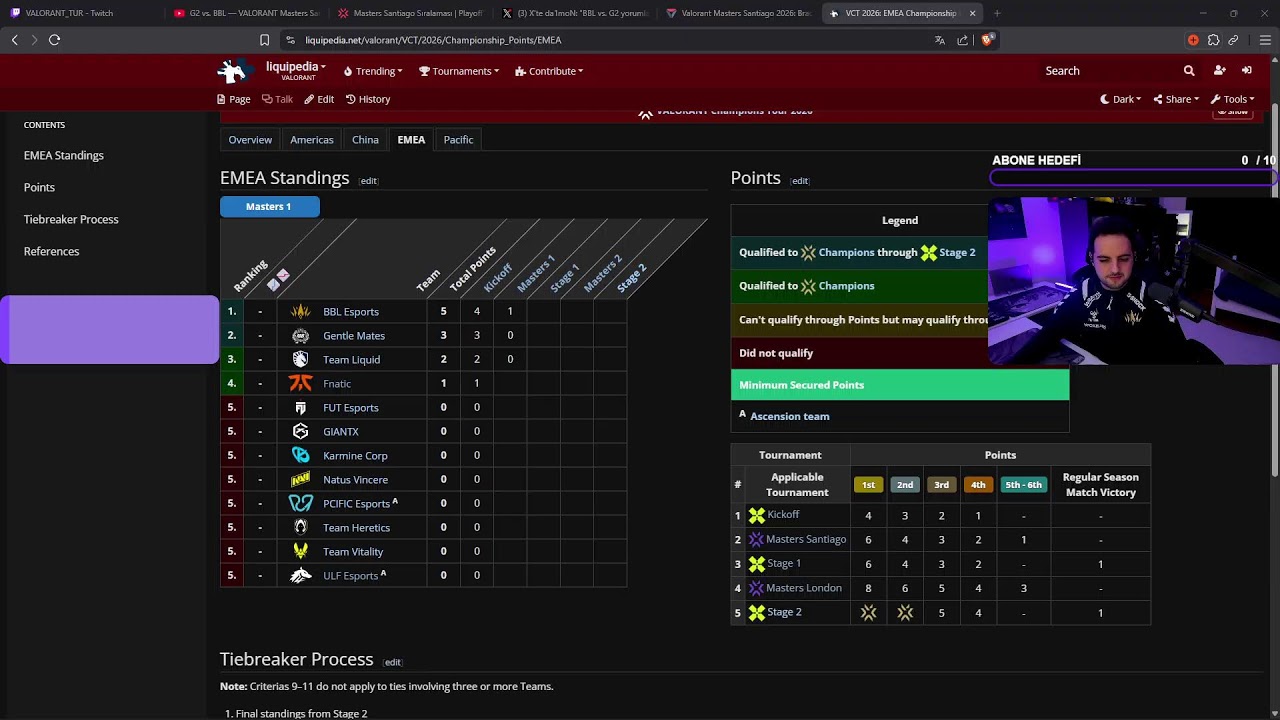Click the silver 2nd place badge
This screenshot has width=1280, height=720.
(905, 485)
